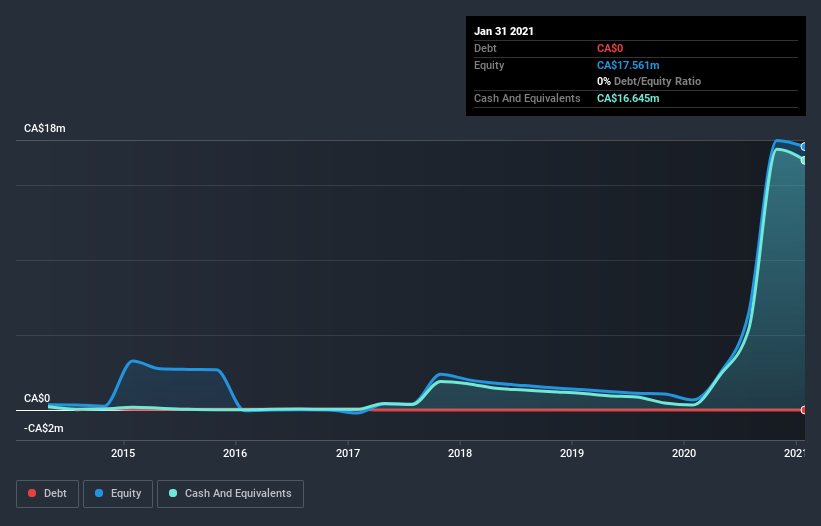
Task: Toggle the Equity series legend button
Action: (x=118, y=494)
